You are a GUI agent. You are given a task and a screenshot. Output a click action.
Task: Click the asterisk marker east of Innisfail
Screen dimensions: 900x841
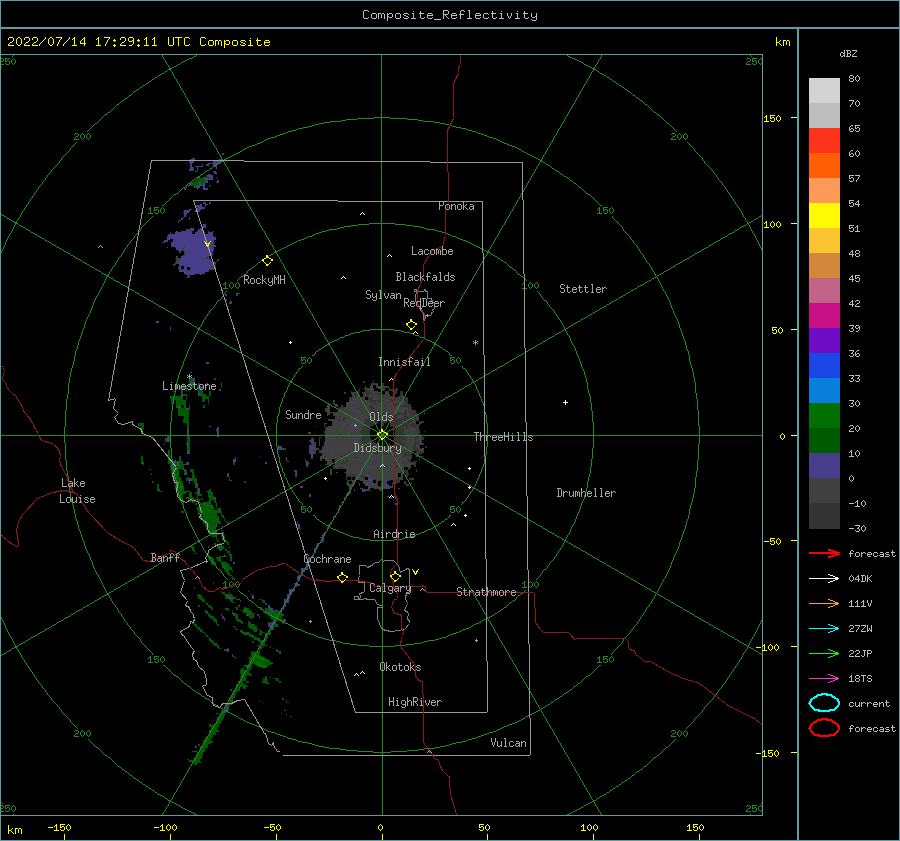tap(475, 343)
